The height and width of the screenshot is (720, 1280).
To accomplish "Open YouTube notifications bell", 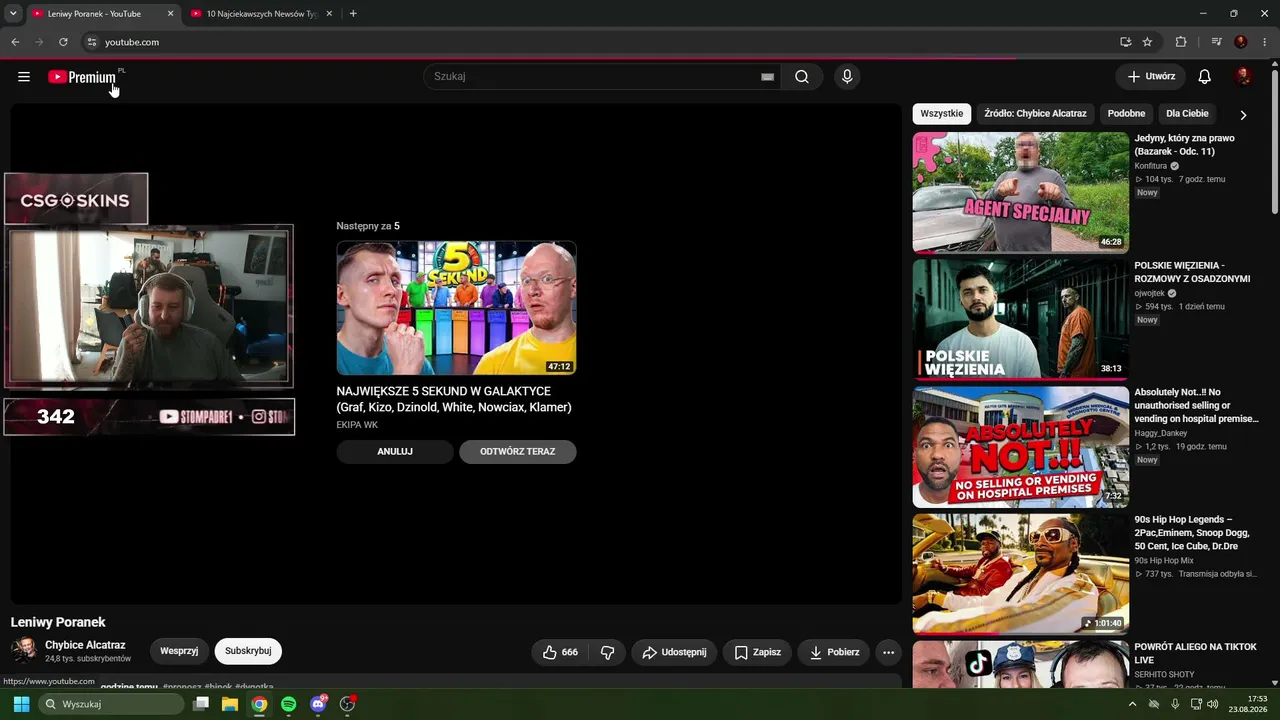I will click(x=1205, y=77).
